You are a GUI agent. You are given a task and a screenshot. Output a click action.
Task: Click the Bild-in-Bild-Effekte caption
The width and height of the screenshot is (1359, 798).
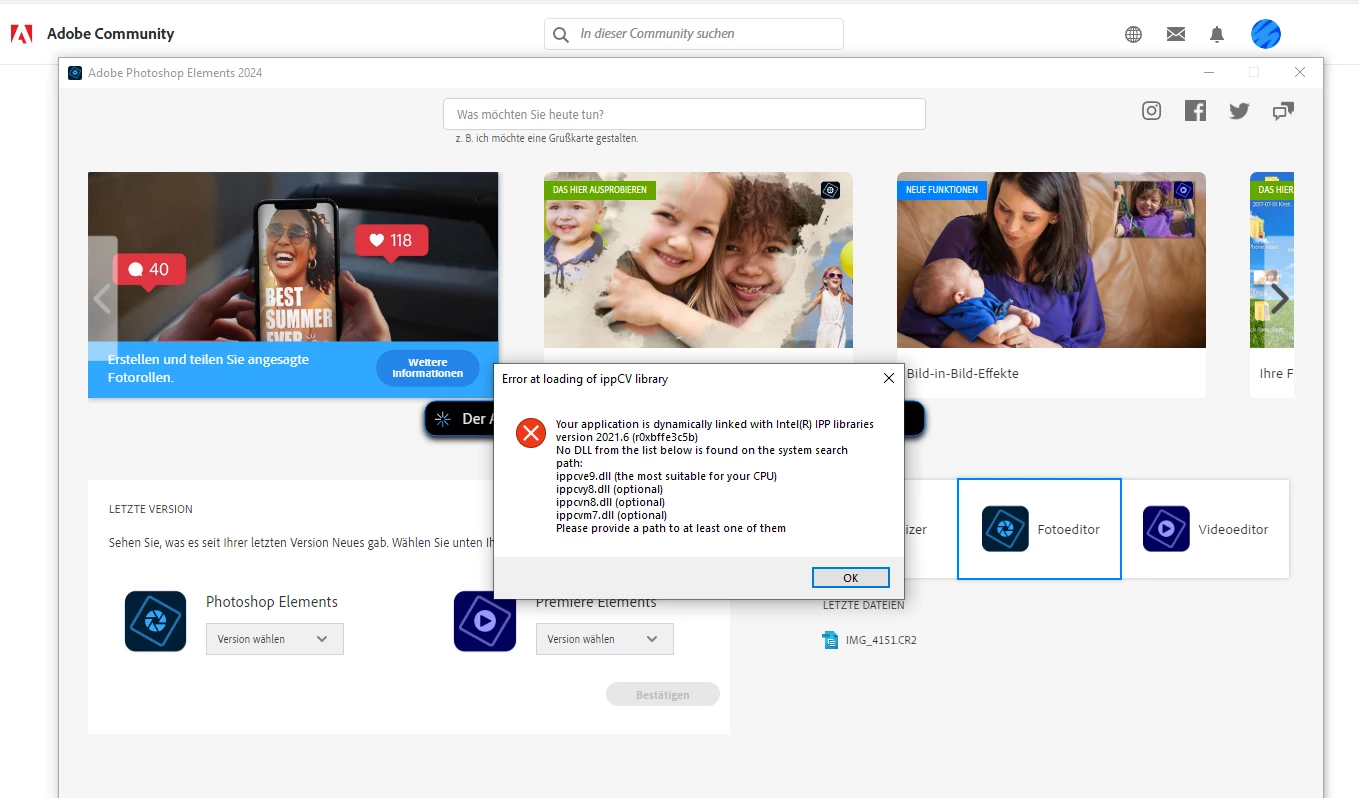[x=962, y=374]
